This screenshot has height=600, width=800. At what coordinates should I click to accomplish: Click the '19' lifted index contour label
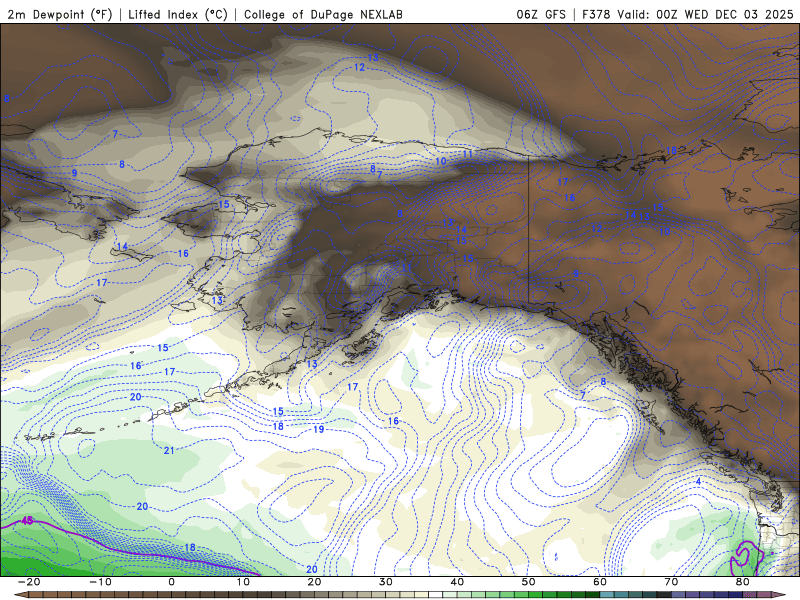(319, 429)
